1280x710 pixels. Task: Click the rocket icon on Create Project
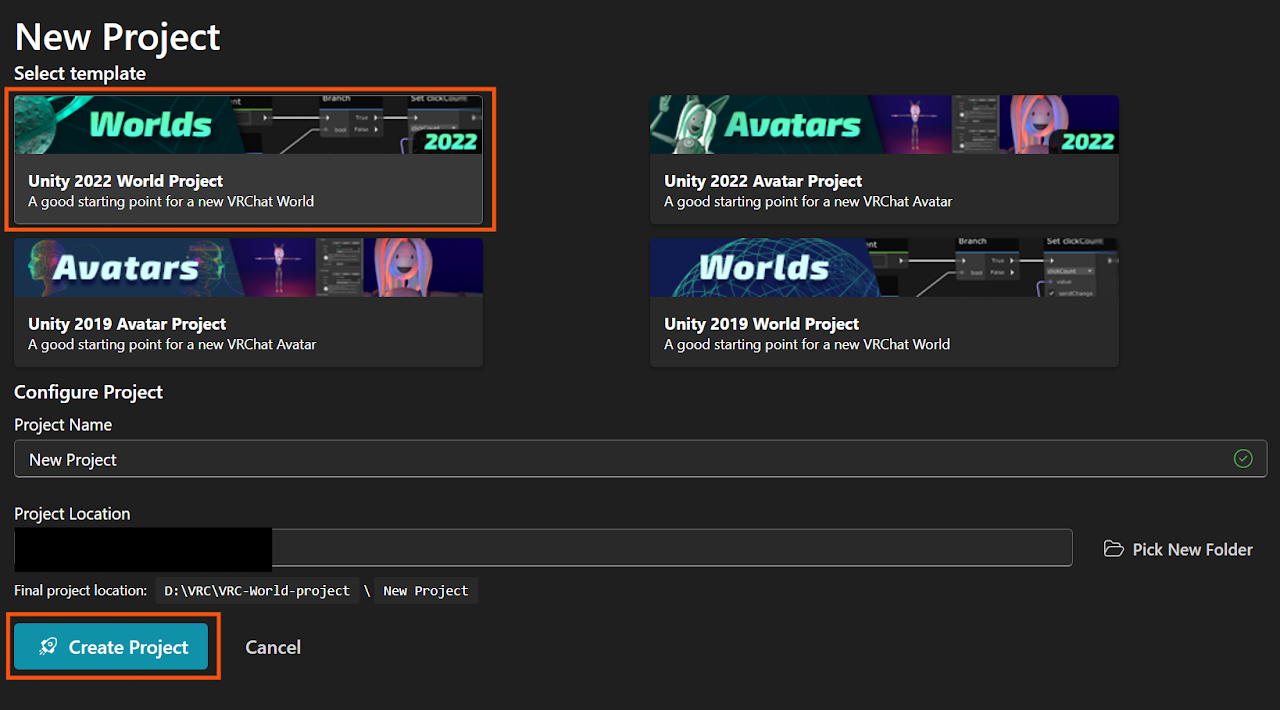[48, 647]
